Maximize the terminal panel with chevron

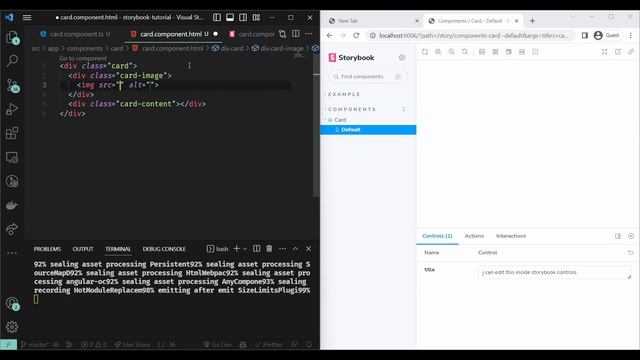(x=296, y=249)
